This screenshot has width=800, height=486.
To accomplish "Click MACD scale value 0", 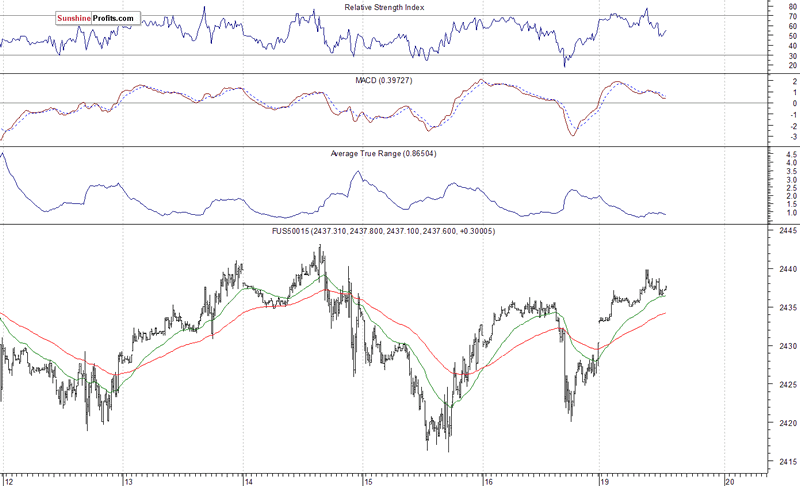I will click(794, 104).
